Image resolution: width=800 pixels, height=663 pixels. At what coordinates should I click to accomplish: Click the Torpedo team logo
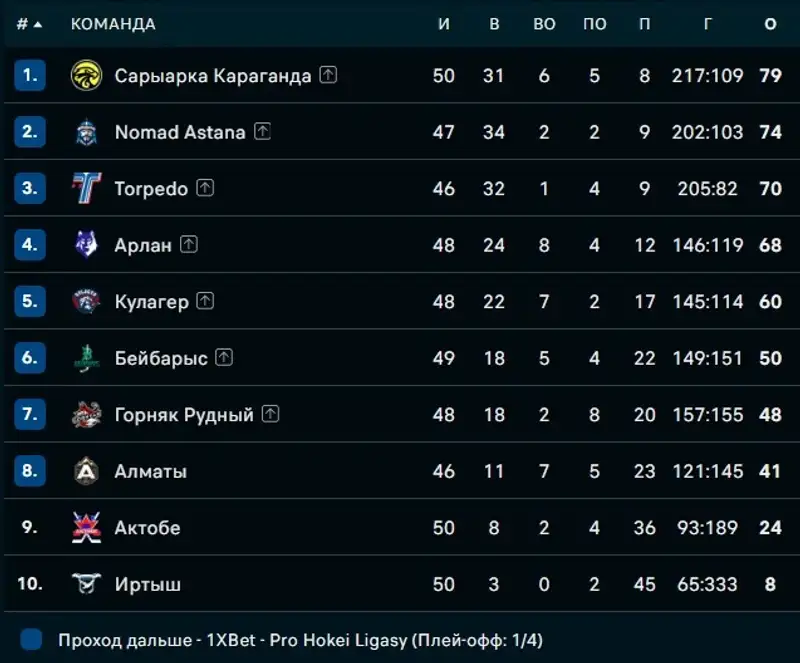tap(87, 188)
